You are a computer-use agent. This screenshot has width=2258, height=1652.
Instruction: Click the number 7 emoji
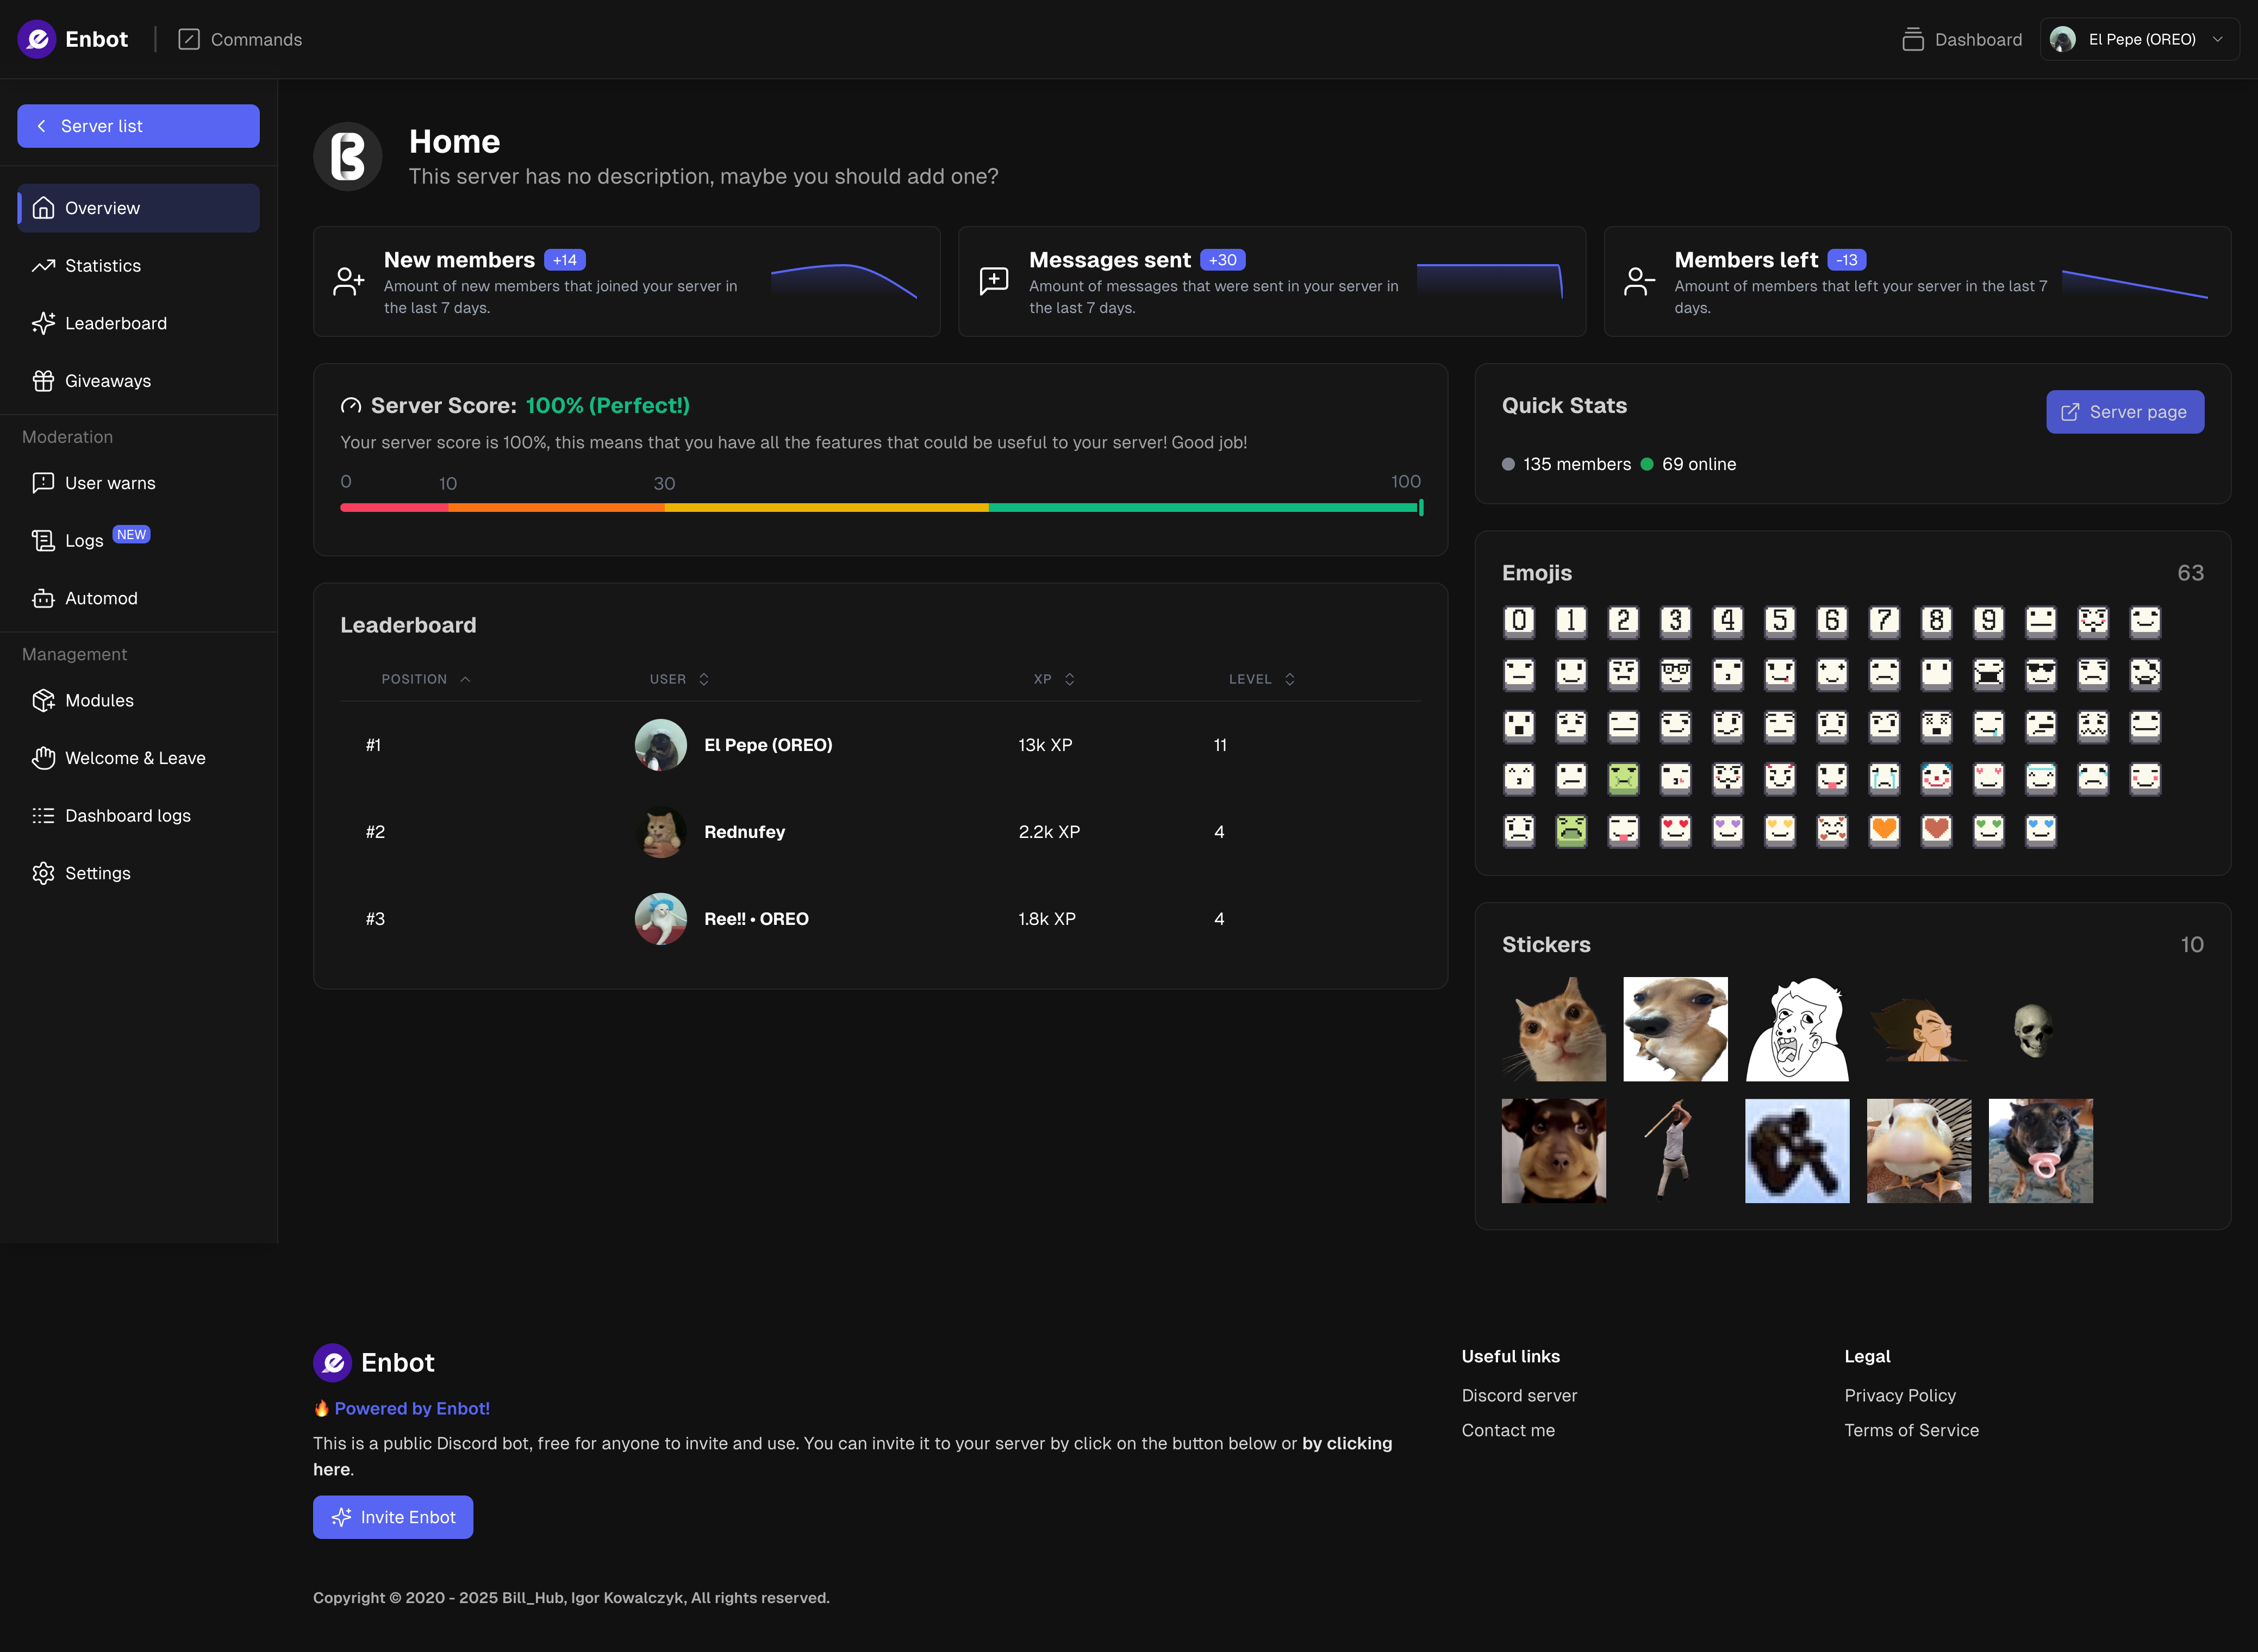pos(1884,621)
